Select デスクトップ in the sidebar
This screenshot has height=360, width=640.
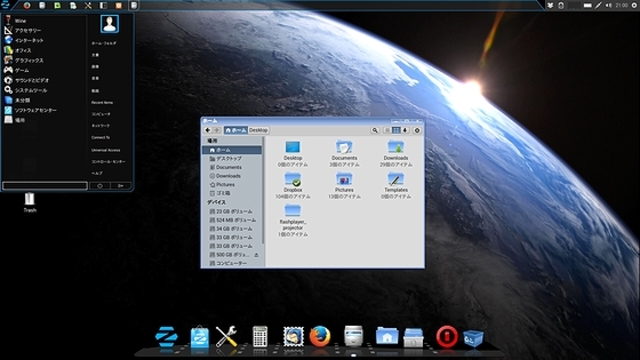coord(232,158)
